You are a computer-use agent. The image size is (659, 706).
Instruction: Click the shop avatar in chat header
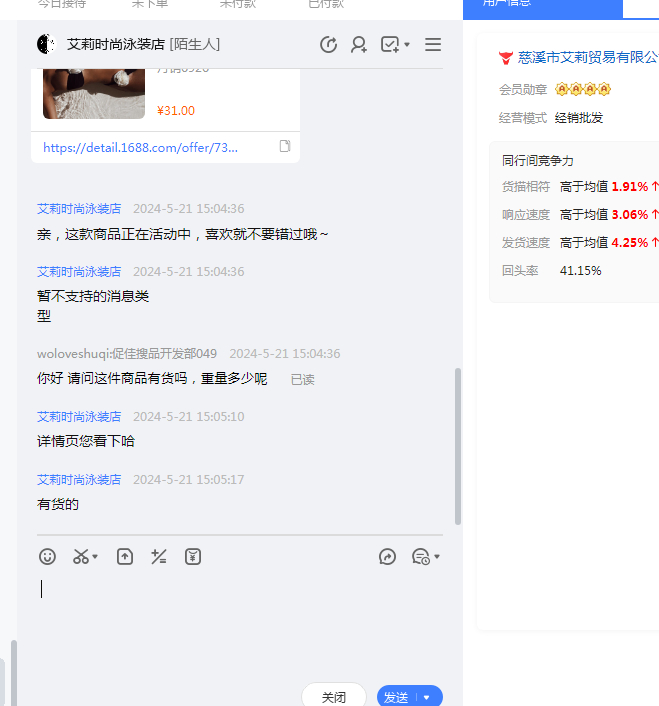tap(46, 44)
